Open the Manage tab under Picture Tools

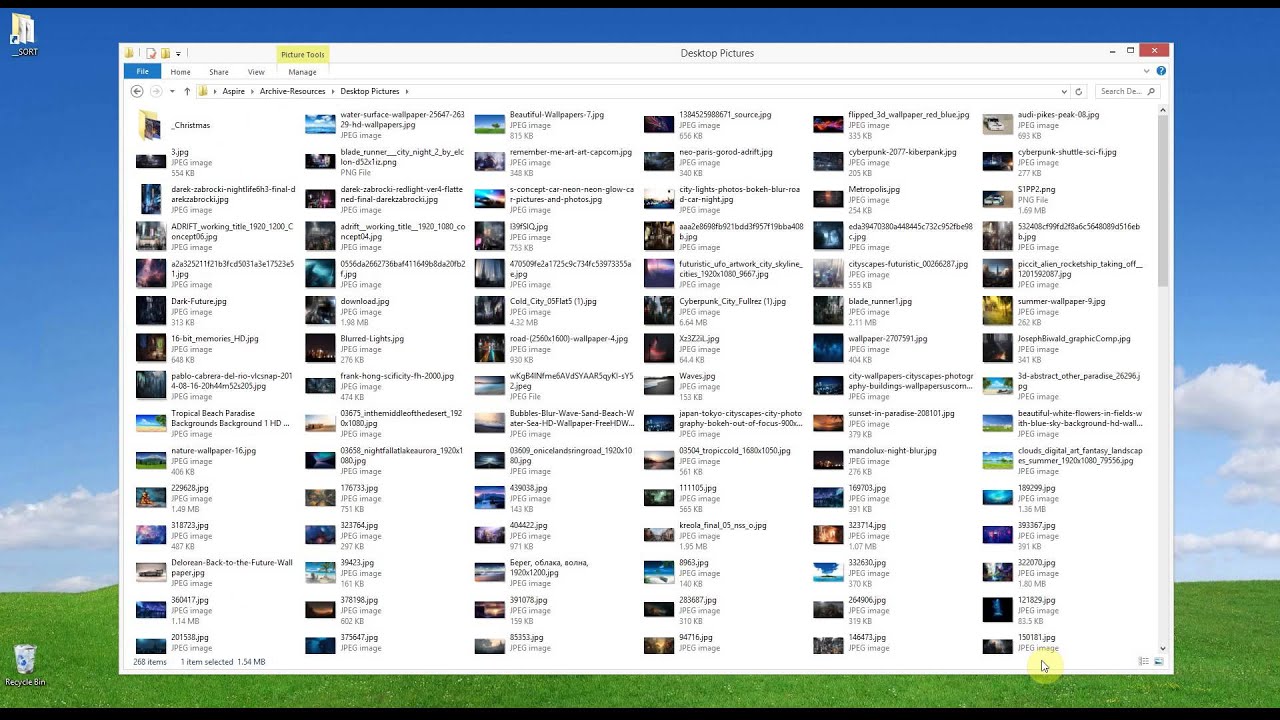[x=302, y=71]
